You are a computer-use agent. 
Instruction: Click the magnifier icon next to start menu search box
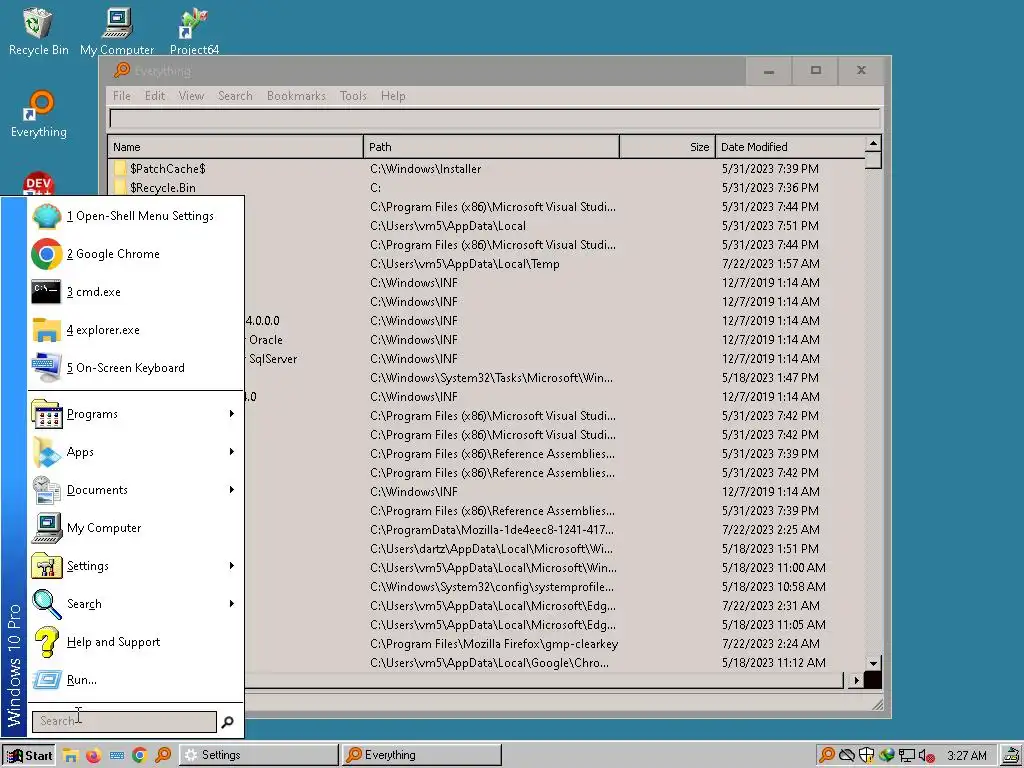point(227,722)
